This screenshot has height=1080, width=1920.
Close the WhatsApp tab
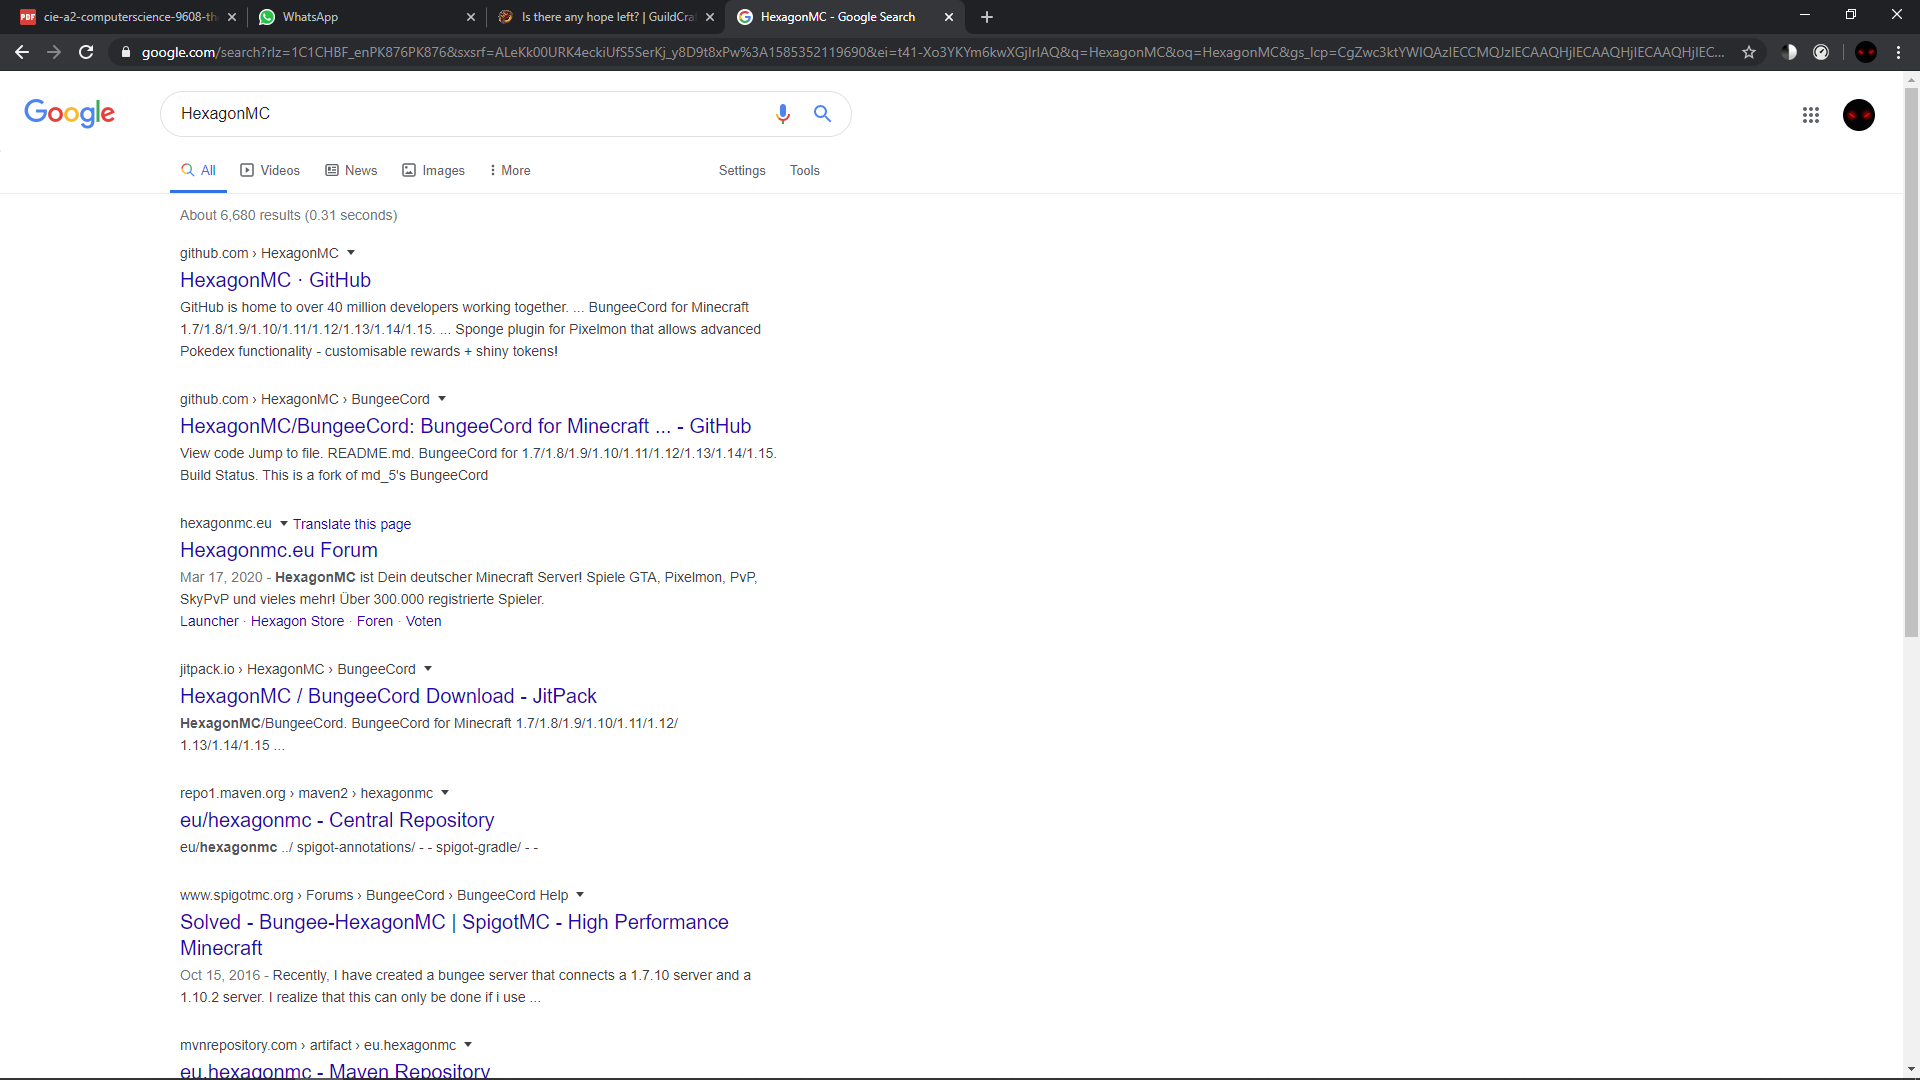pos(471,17)
